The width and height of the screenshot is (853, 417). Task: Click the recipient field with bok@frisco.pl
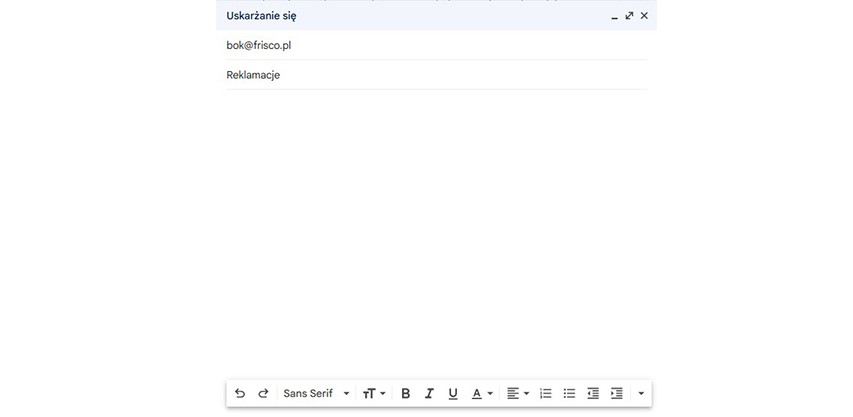pyautogui.click(x=437, y=46)
